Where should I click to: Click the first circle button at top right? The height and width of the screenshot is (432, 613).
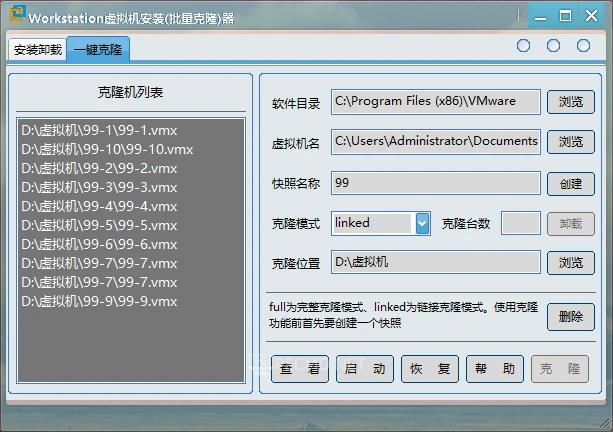click(x=523, y=46)
